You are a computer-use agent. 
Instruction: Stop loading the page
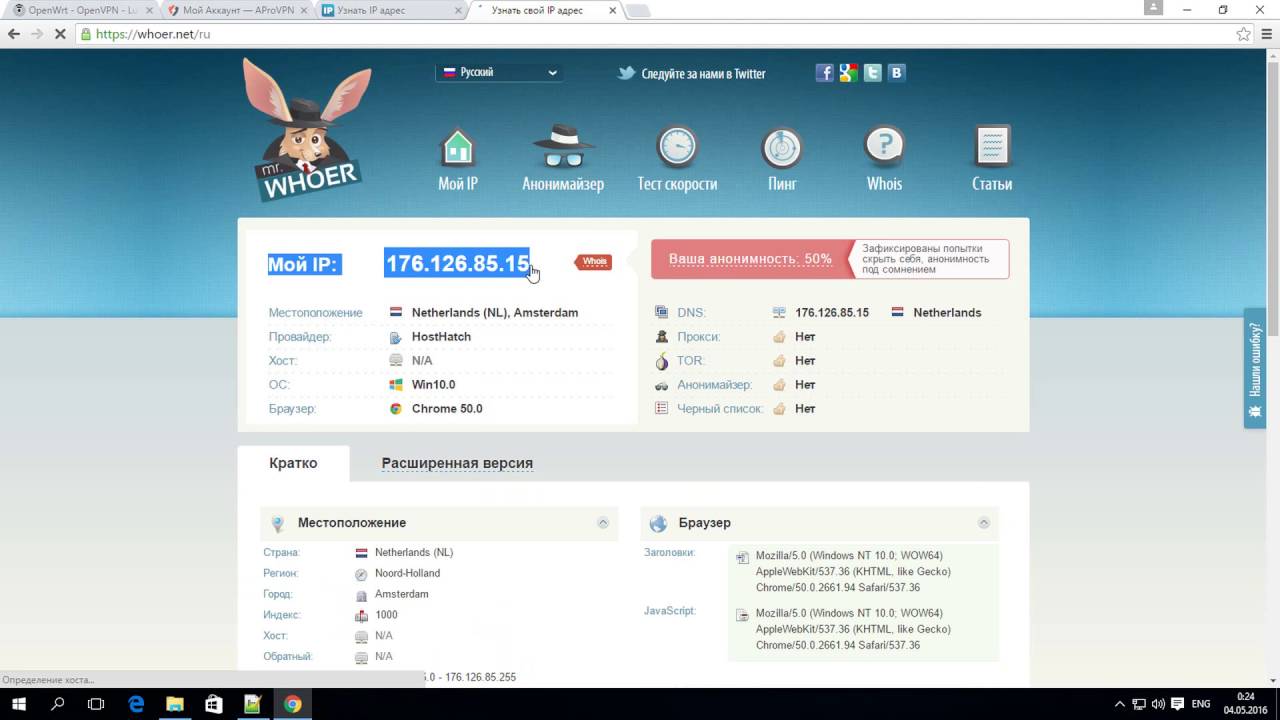point(60,34)
